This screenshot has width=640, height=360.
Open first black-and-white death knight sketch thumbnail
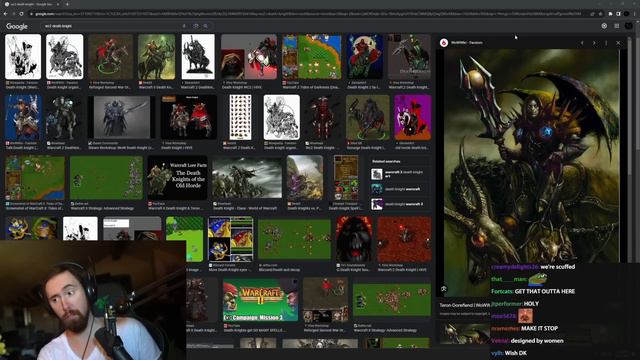(x=23, y=57)
